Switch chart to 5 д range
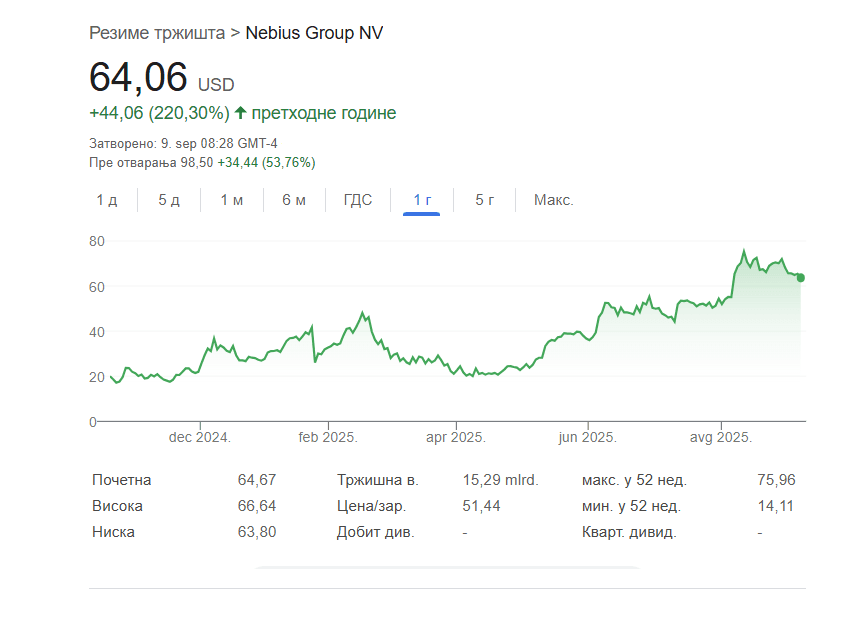858x625 pixels. point(169,200)
